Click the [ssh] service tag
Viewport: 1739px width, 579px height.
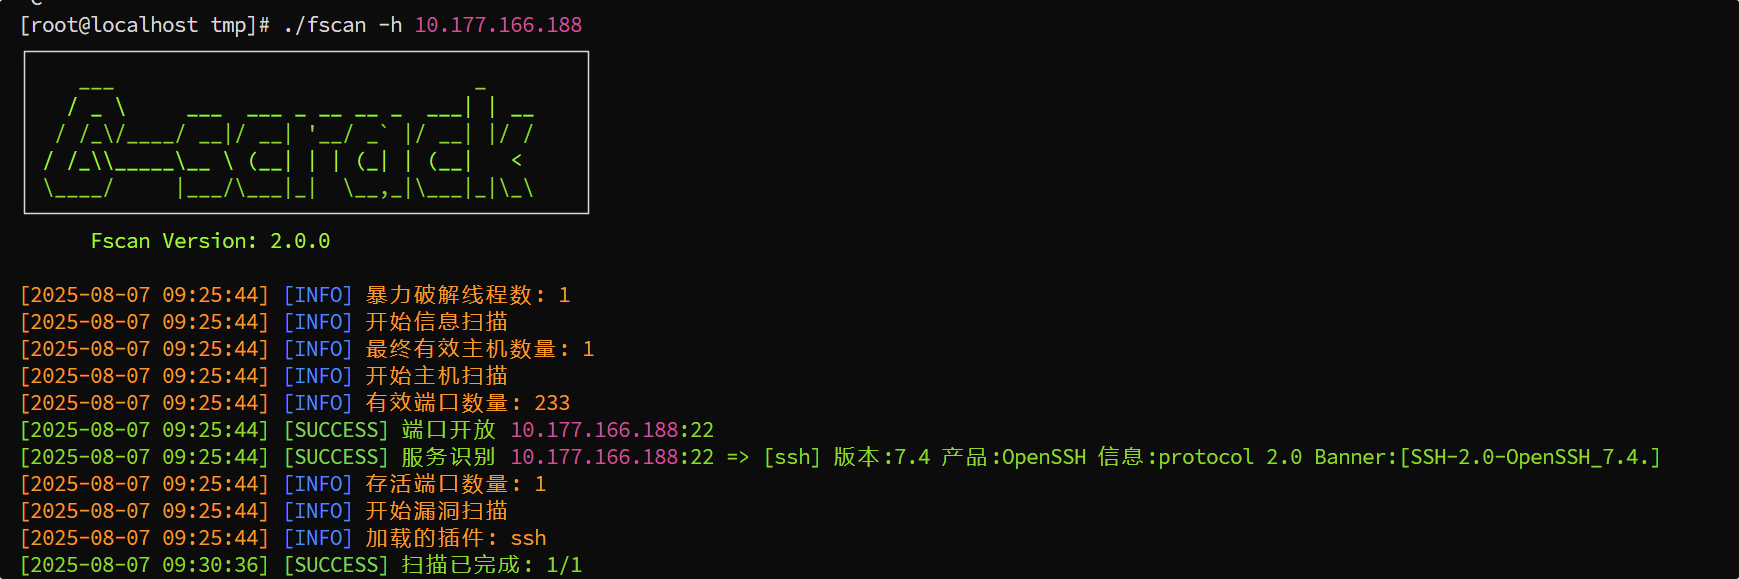[792, 457]
